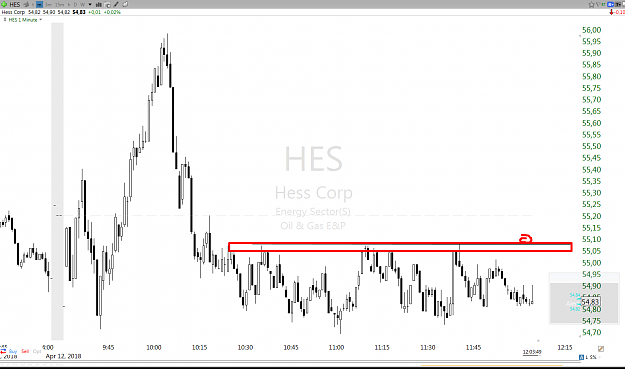Click the trade arrows icon beside Buy
This screenshot has height=369, width=625.
[3, 351]
